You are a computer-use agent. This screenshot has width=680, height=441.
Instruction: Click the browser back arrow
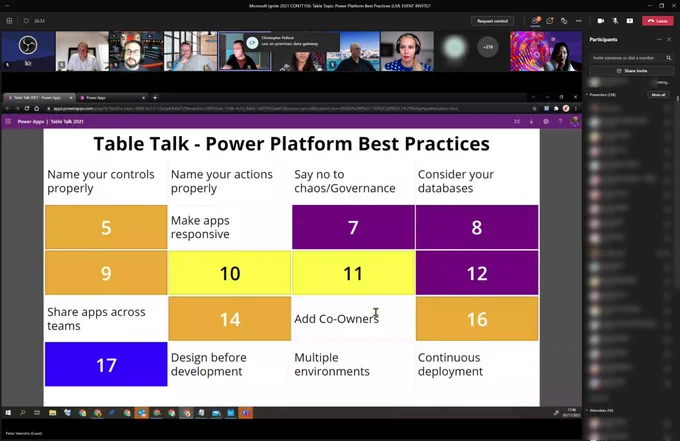[x=7, y=108]
